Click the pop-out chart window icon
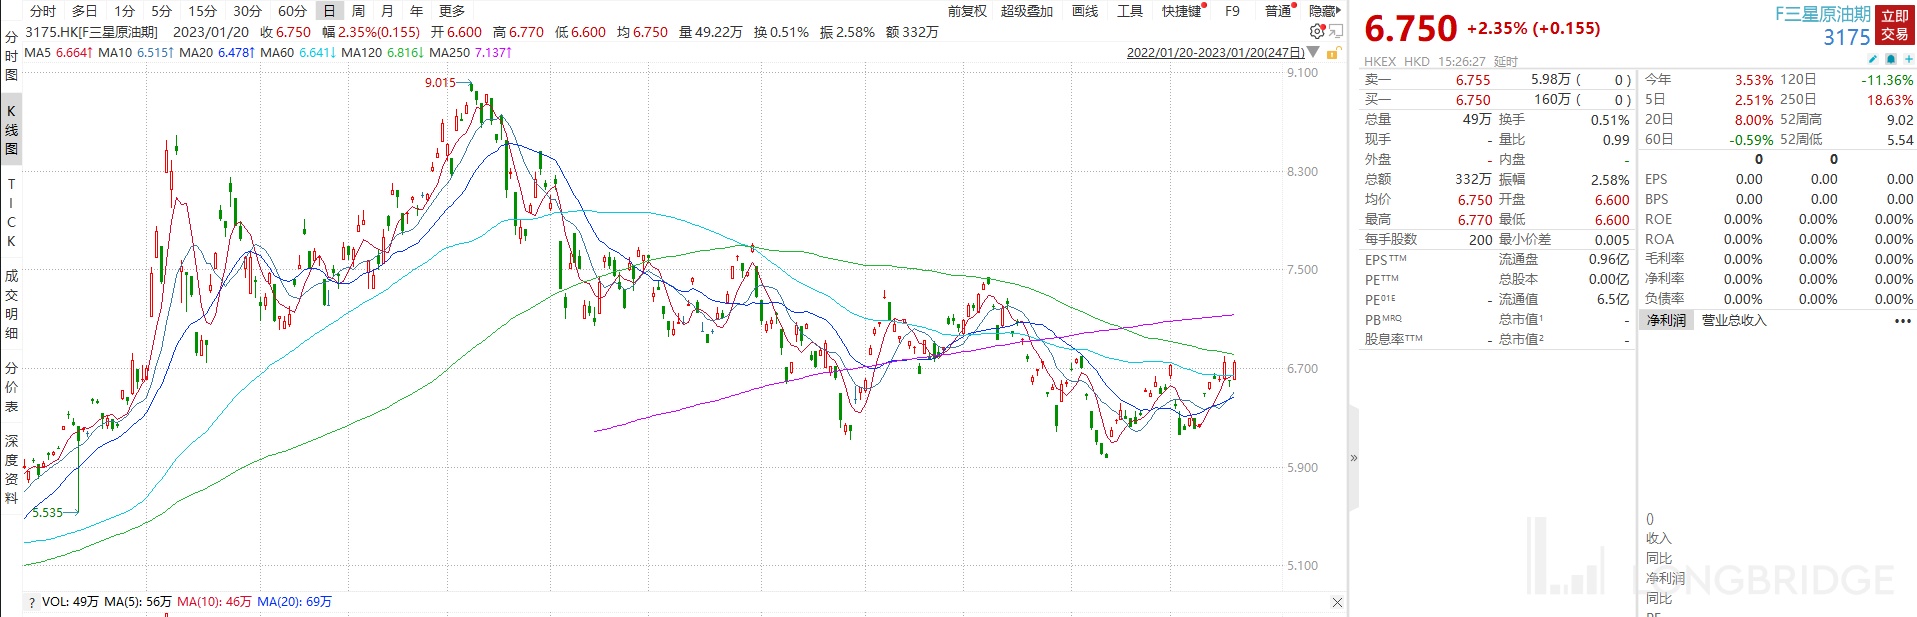1917x617 pixels. (1335, 32)
